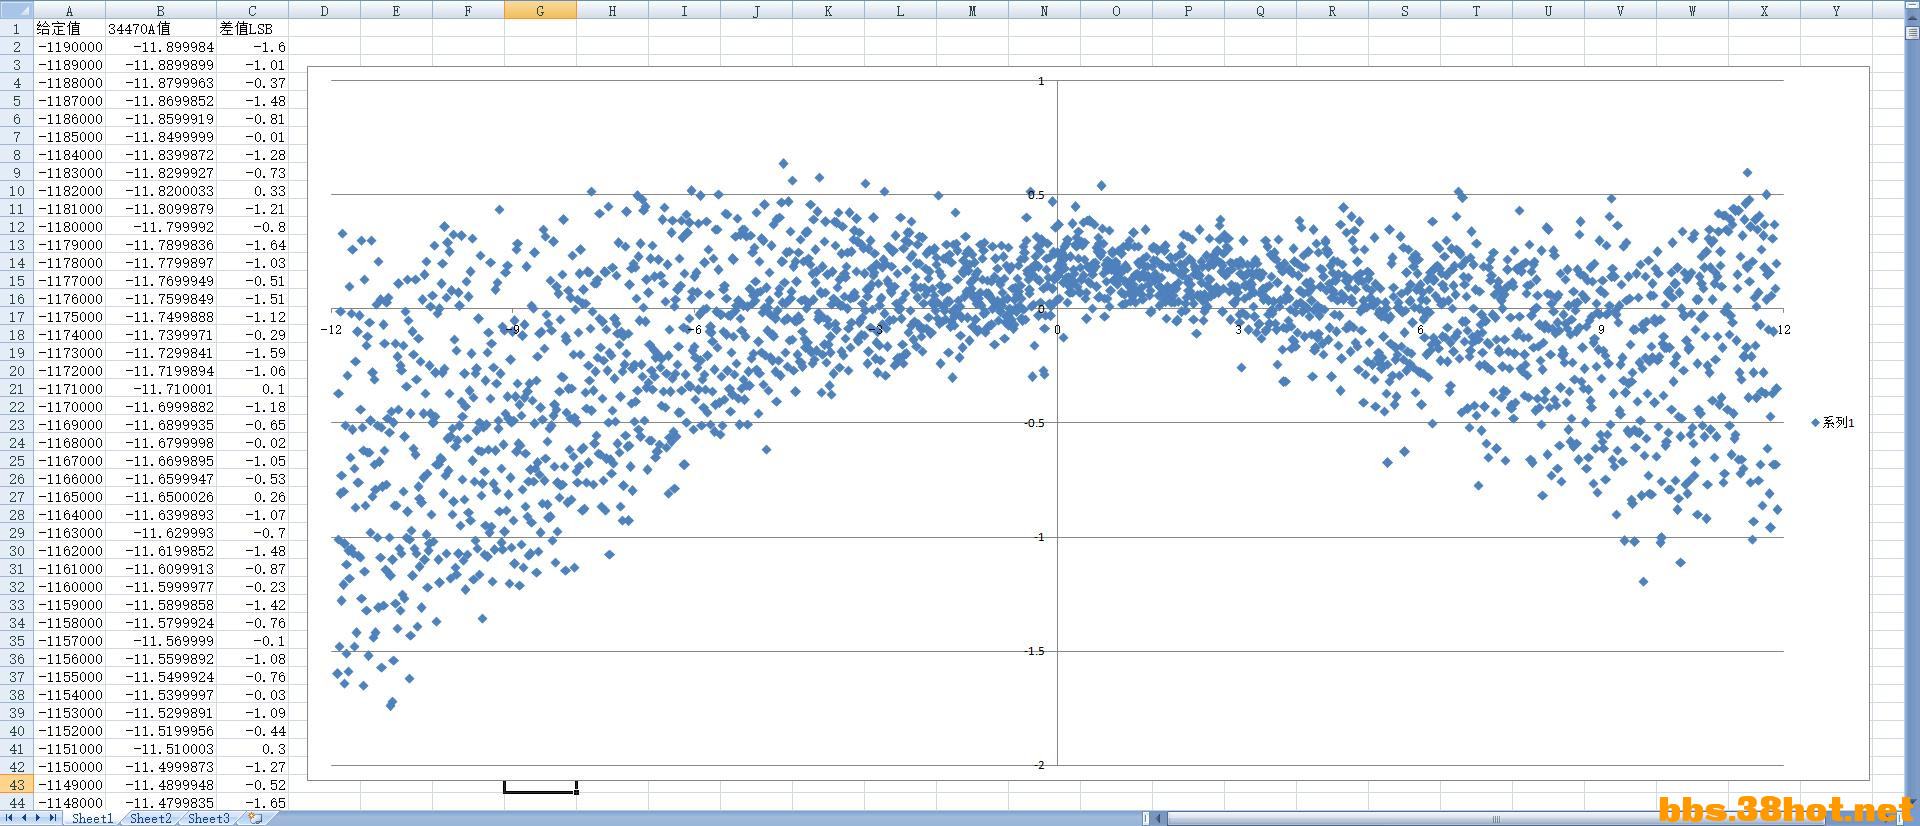1920x826 pixels.
Task: Select row 21 header
Action: (16, 389)
